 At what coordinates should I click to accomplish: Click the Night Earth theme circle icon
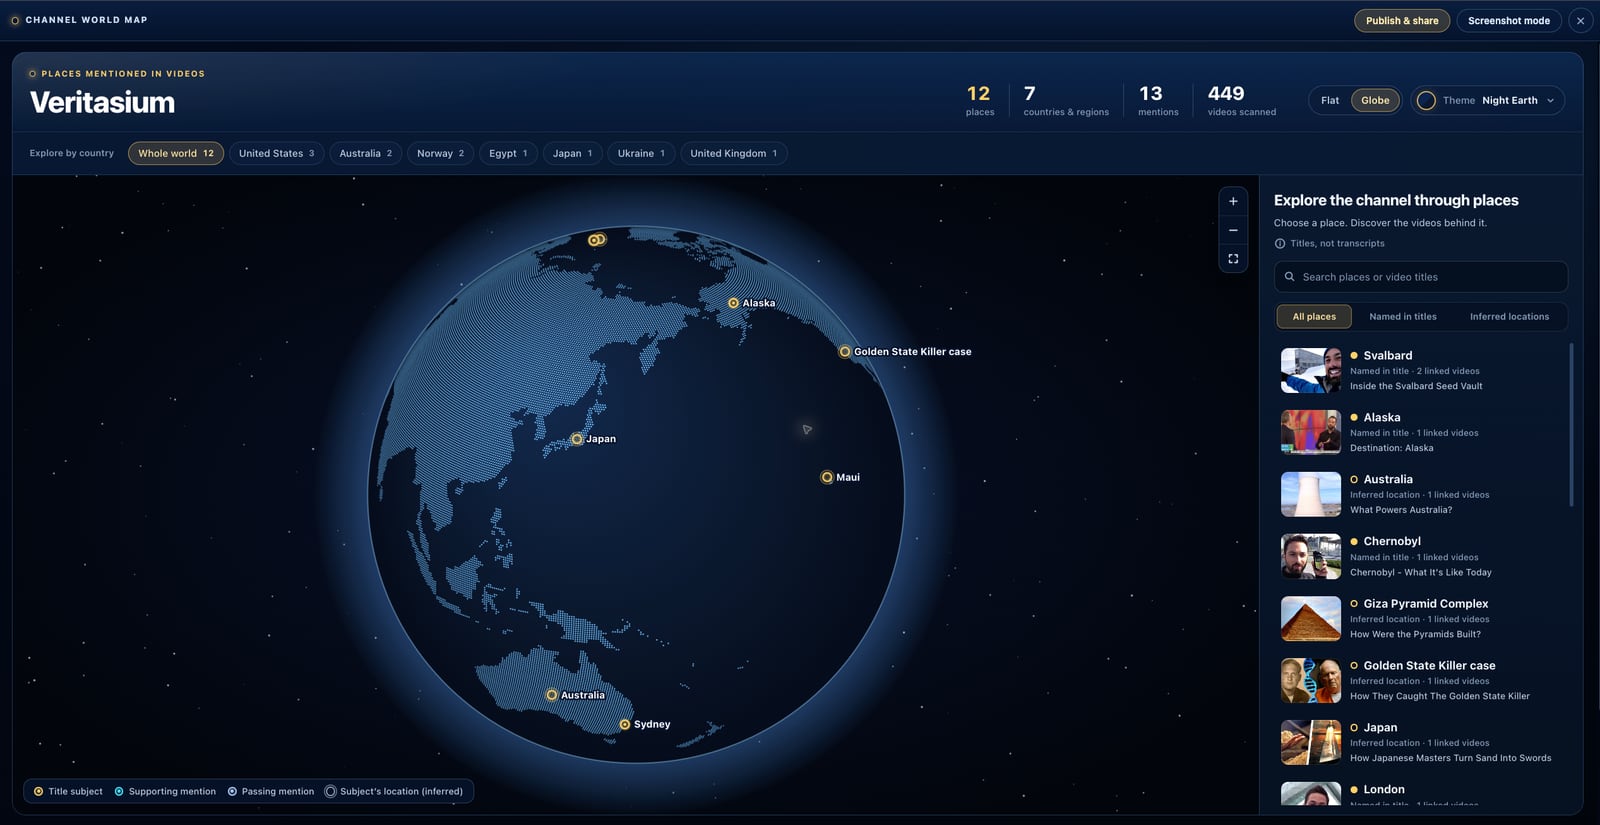tap(1426, 100)
